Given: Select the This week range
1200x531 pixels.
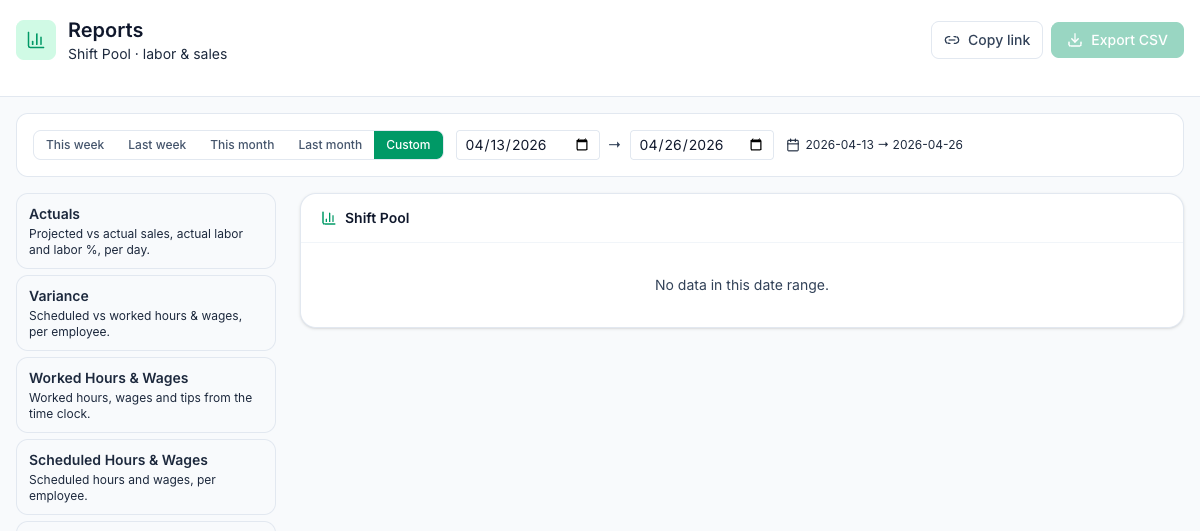Looking at the screenshot, I should coord(75,145).
